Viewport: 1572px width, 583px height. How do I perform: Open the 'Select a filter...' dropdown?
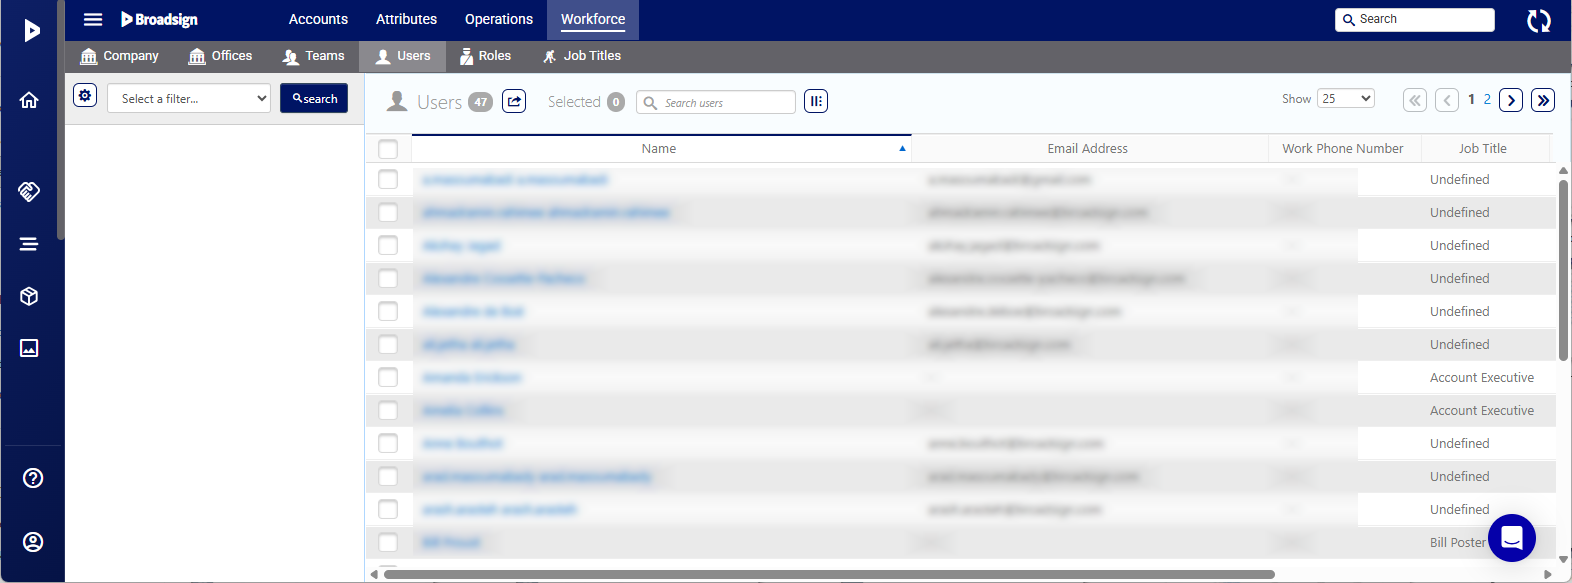click(x=191, y=98)
